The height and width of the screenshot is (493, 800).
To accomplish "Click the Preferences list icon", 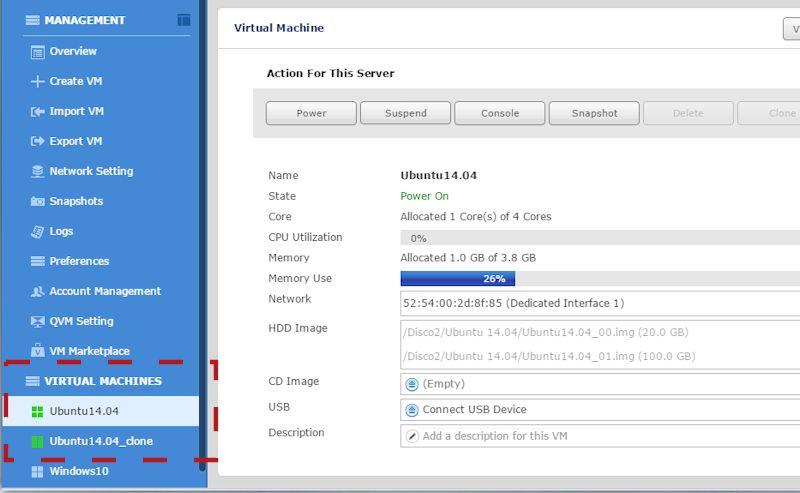I will point(37,261).
